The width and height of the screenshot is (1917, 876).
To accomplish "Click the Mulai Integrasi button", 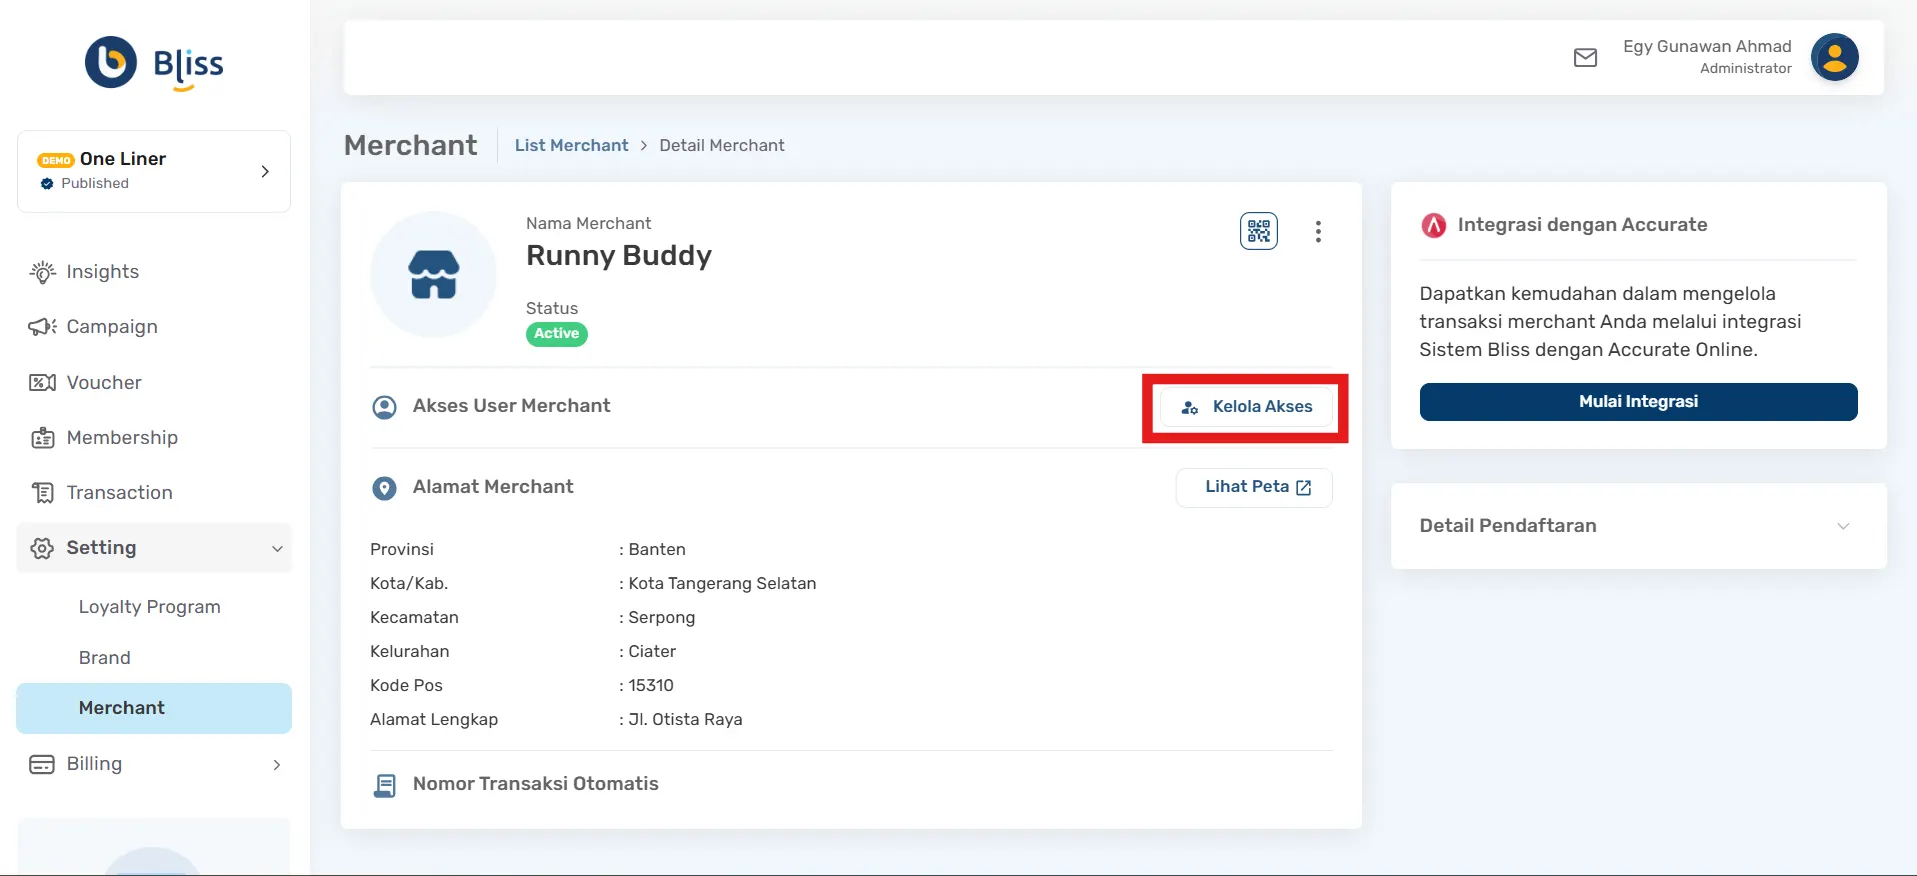I will [x=1637, y=402].
